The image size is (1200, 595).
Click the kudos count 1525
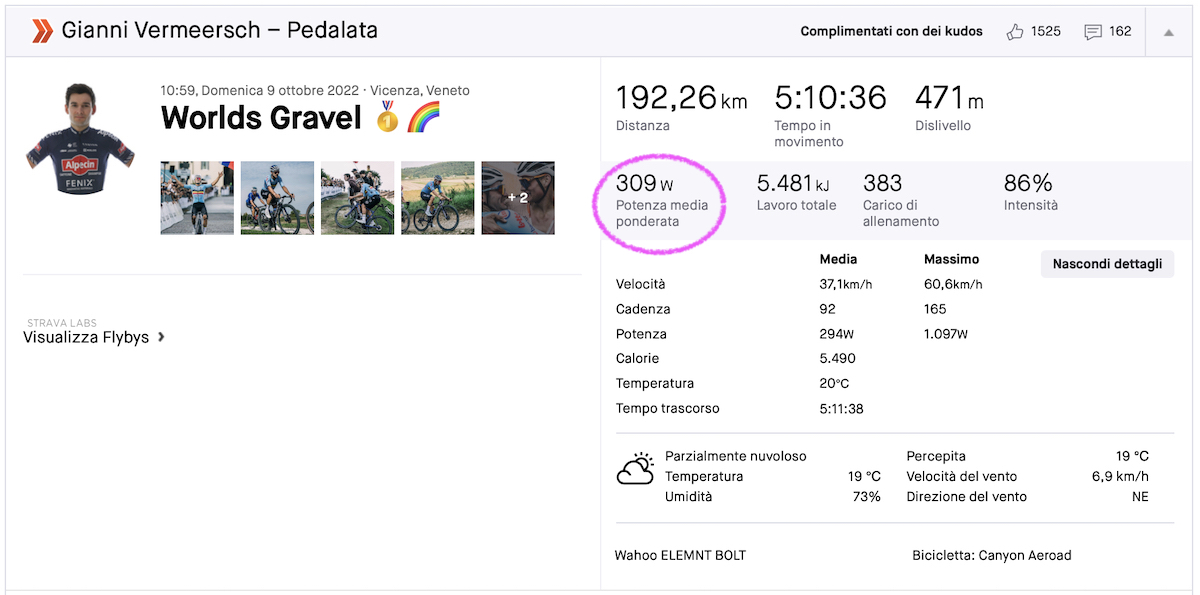pyautogui.click(x=1046, y=32)
